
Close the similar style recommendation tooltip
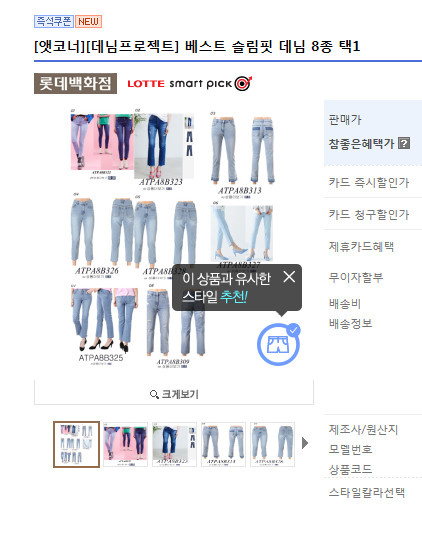pos(289,277)
